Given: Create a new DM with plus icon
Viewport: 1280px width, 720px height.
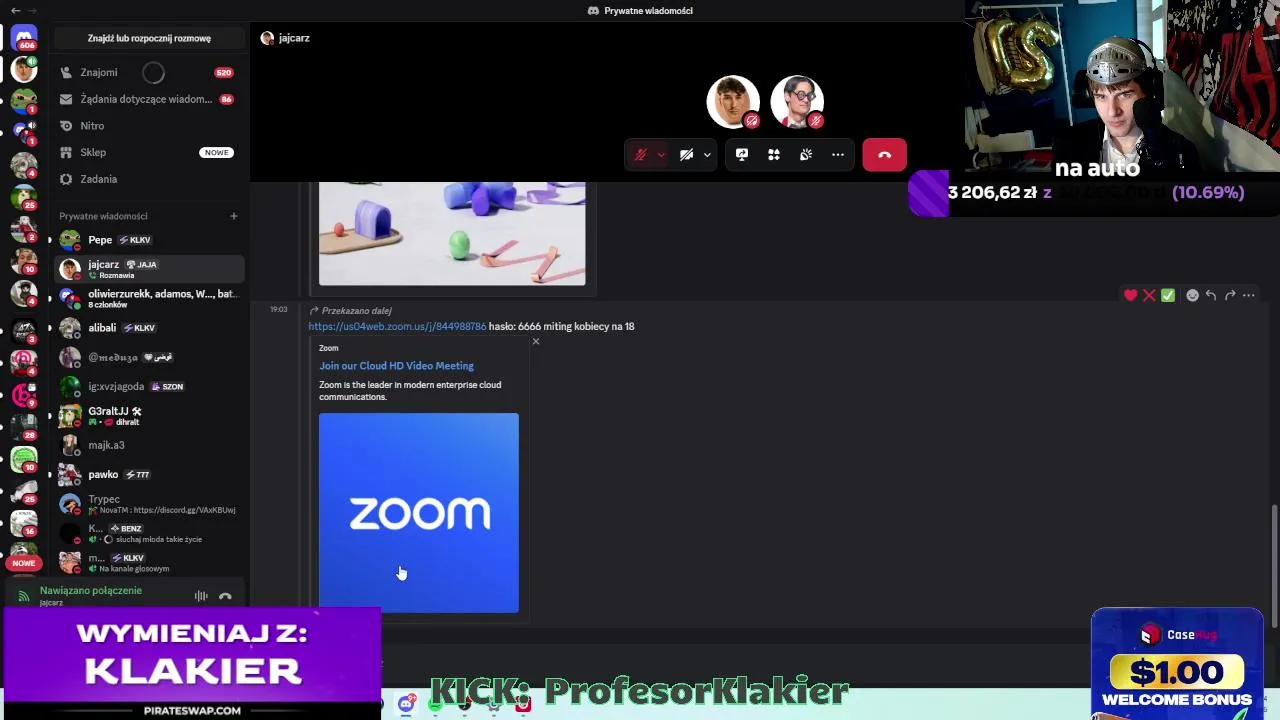Looking at the screenshot, I should (x=233, y=216).
